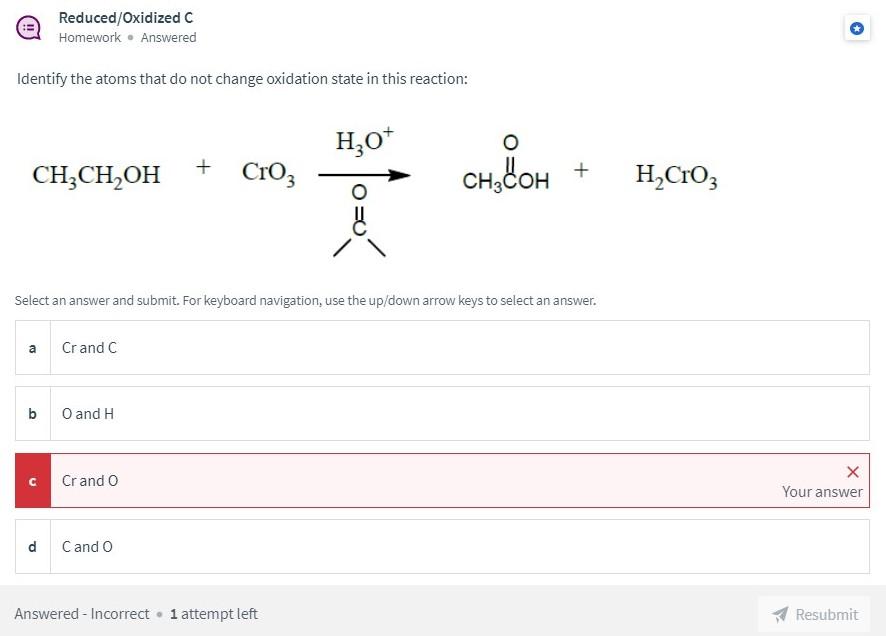Click the paper plane icon on Resubmit
The height and width of the screenshot is (636, 886).
[782, 614]
